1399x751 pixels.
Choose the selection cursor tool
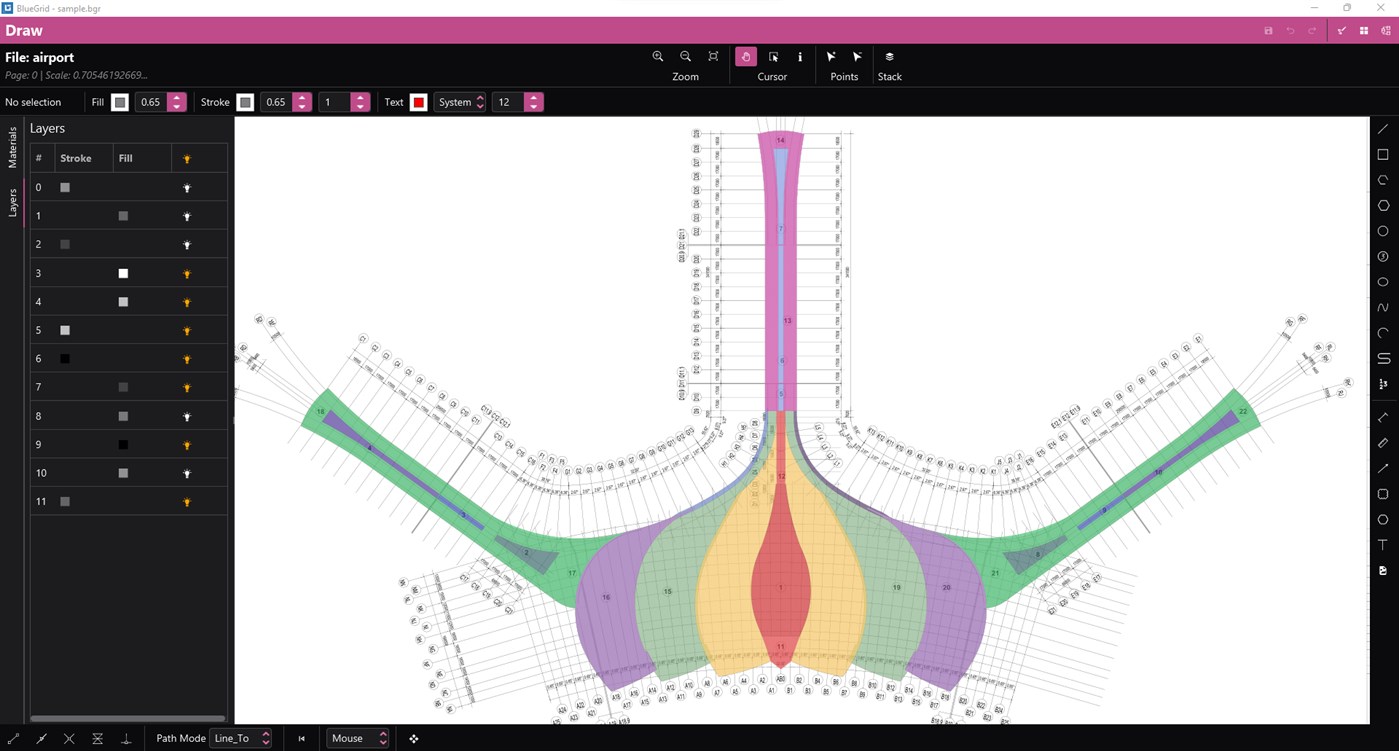pos(773,57)
